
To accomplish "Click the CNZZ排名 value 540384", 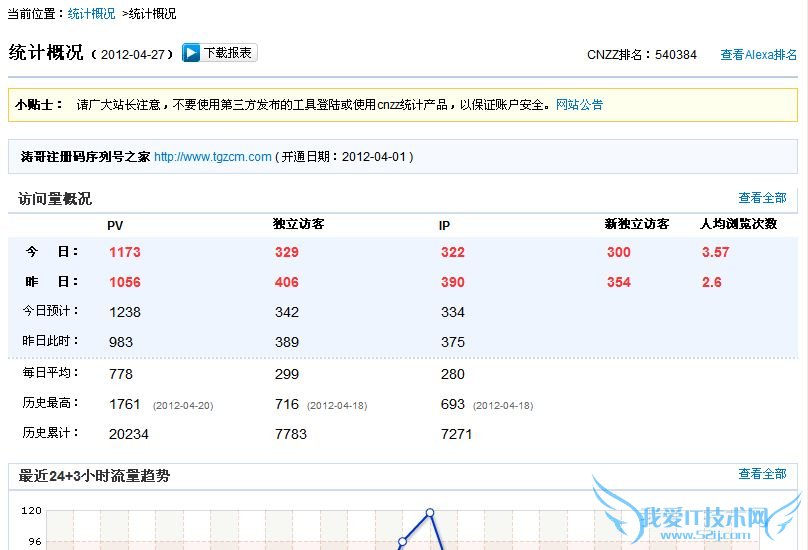I will click(x=676, y=55).
